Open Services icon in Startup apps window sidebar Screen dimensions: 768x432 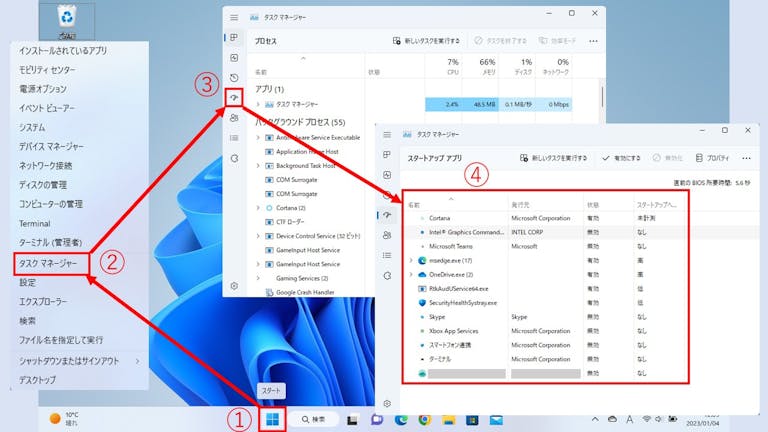[x=387, y=276]
